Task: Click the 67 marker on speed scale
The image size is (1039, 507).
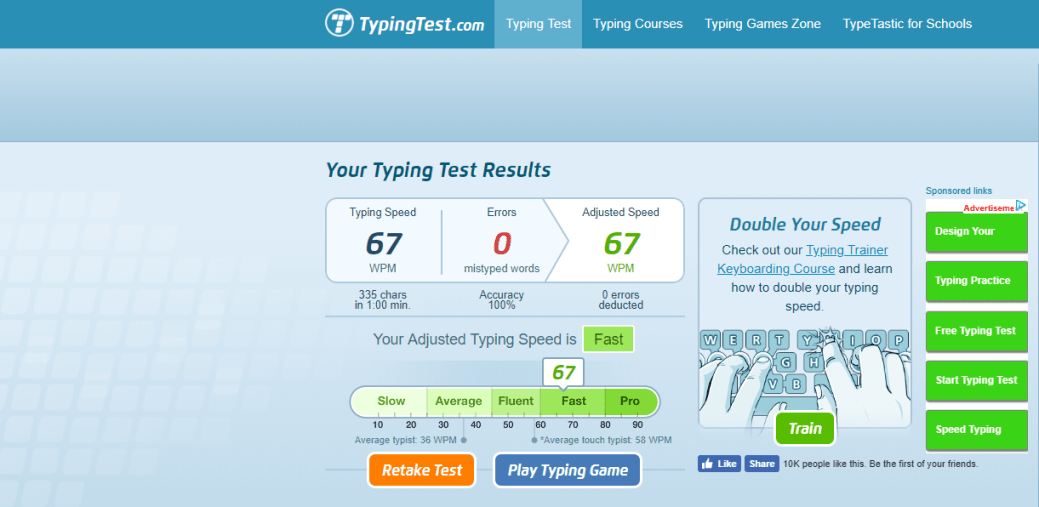Action: [x=563, y=373]
